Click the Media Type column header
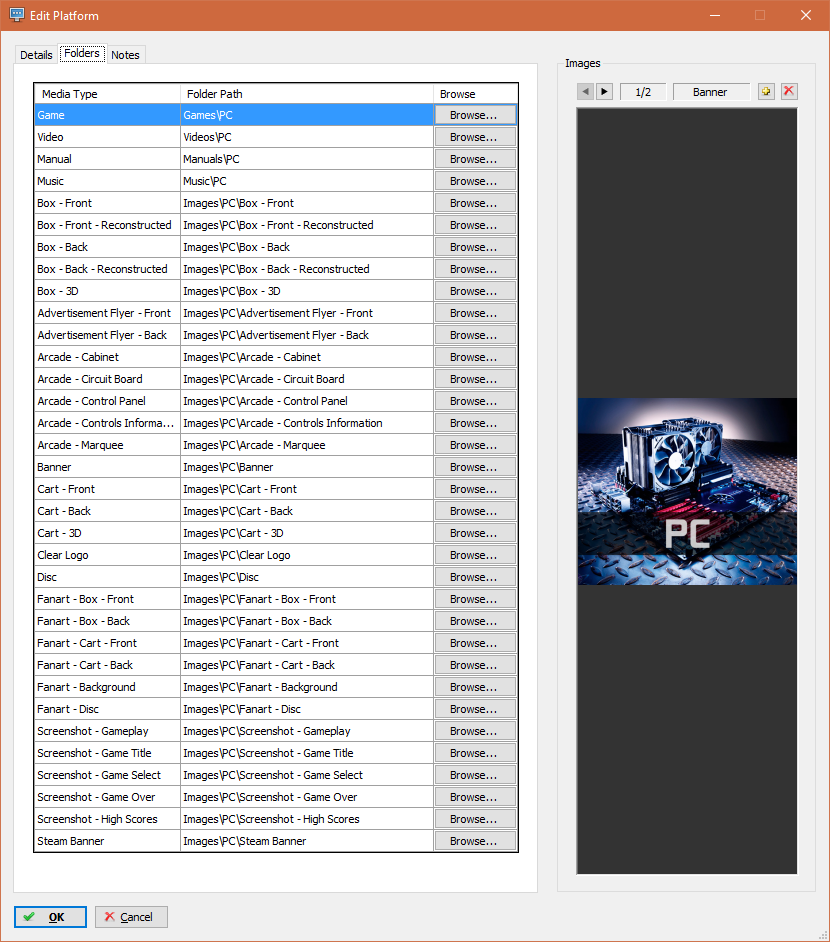The height and width of the screenshot is (942, 830). pos(107,94)
